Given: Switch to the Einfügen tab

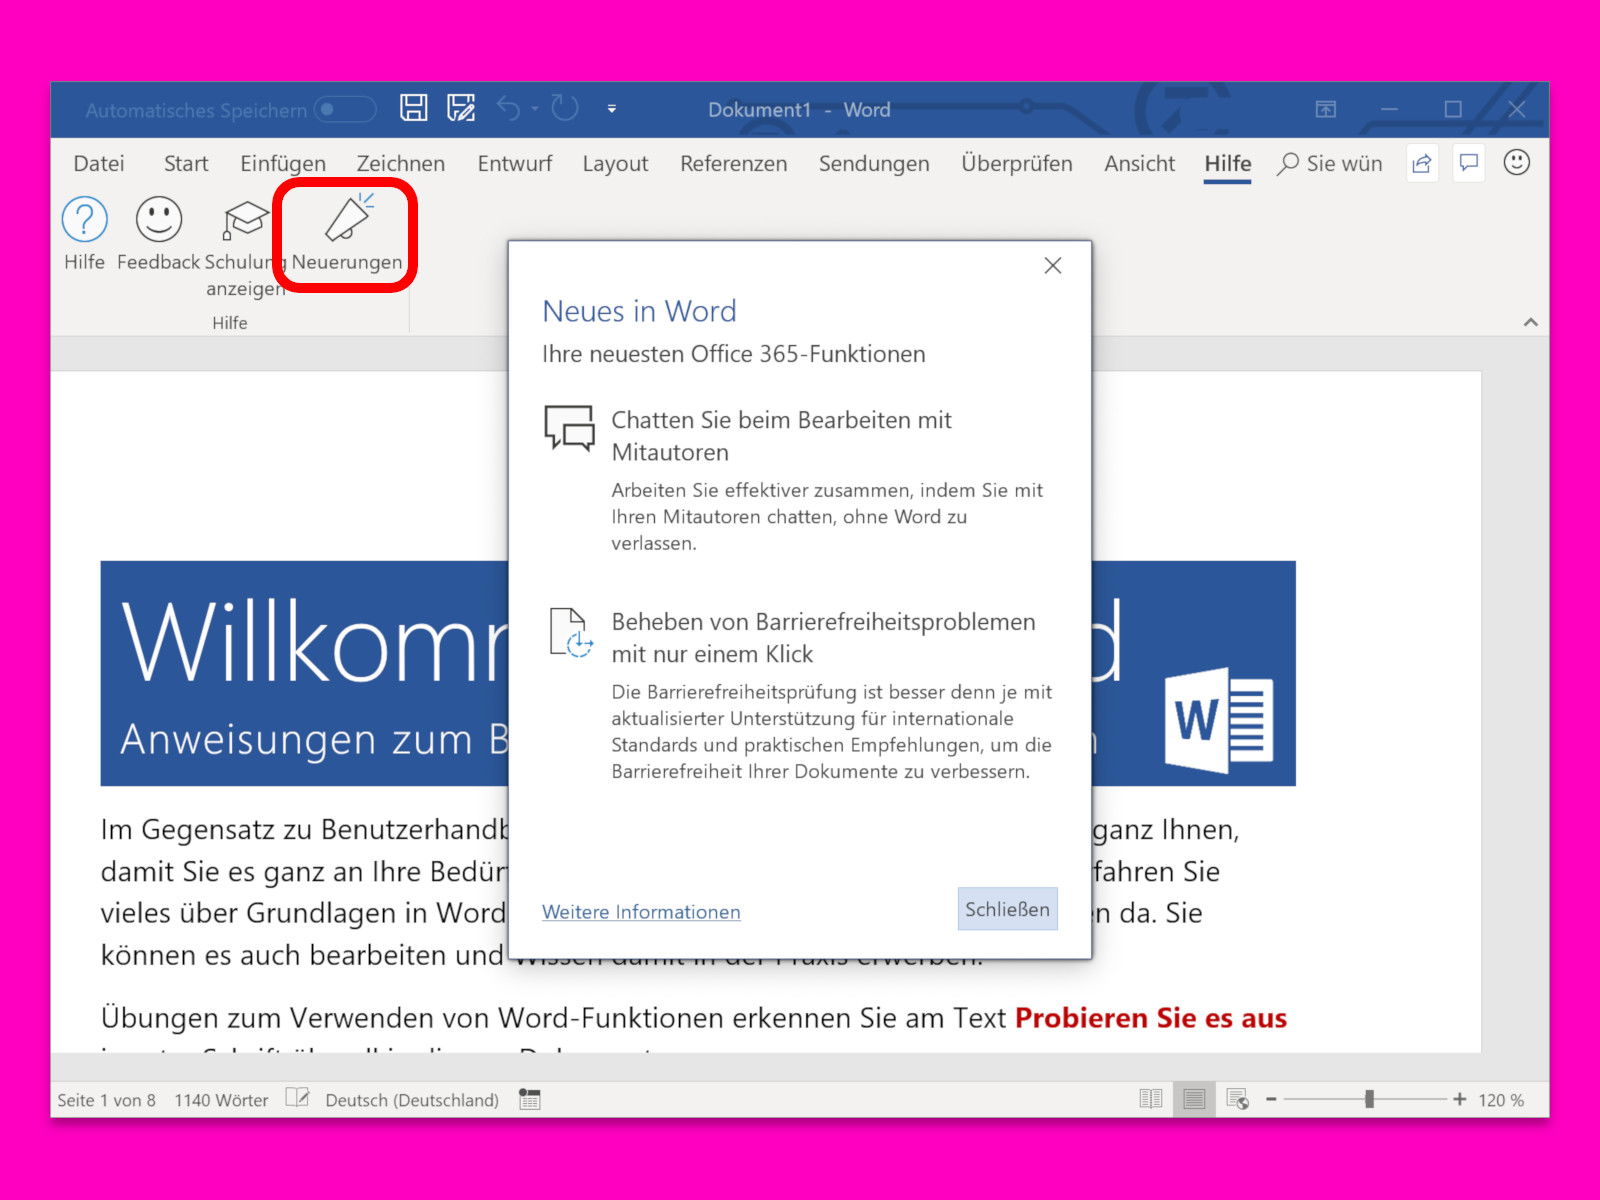Looking at the screenshot, I should click(x=283, y=163).
